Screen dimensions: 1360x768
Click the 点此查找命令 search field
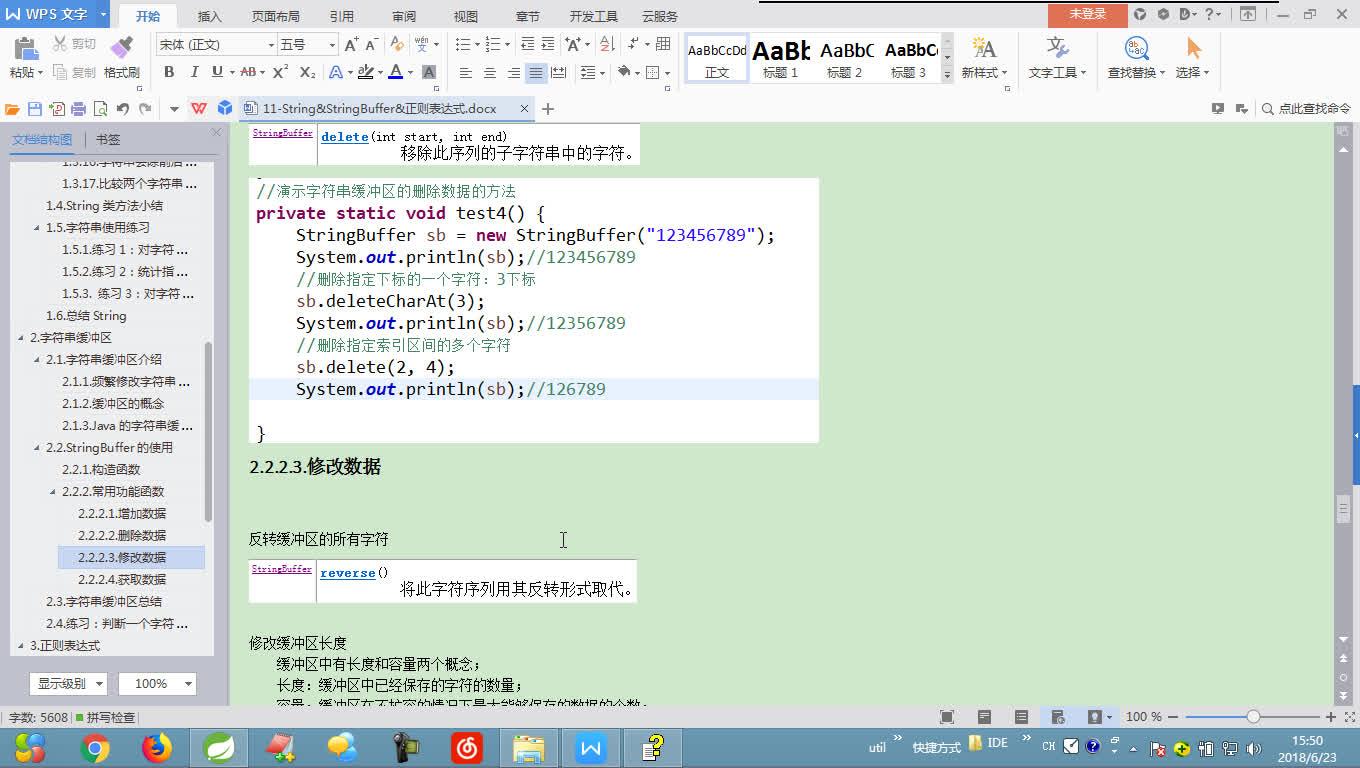point(1306,109)
